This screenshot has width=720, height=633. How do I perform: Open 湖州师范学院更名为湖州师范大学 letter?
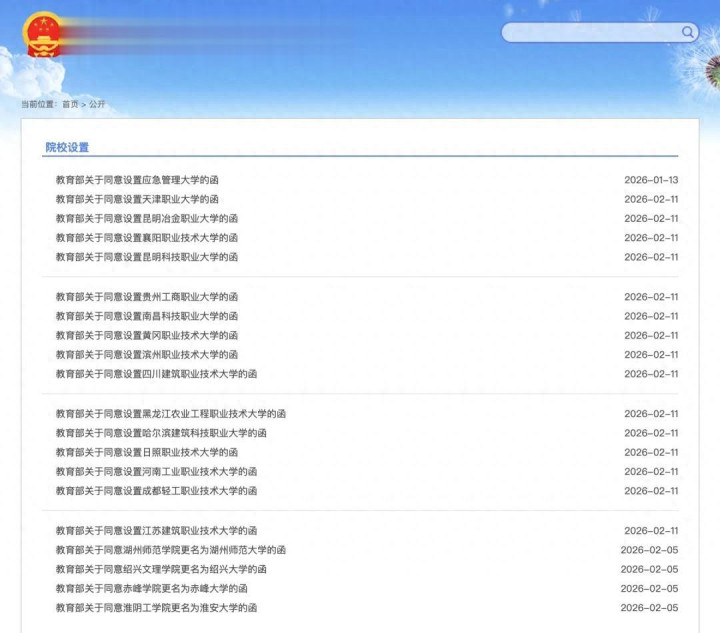[171, 550]
